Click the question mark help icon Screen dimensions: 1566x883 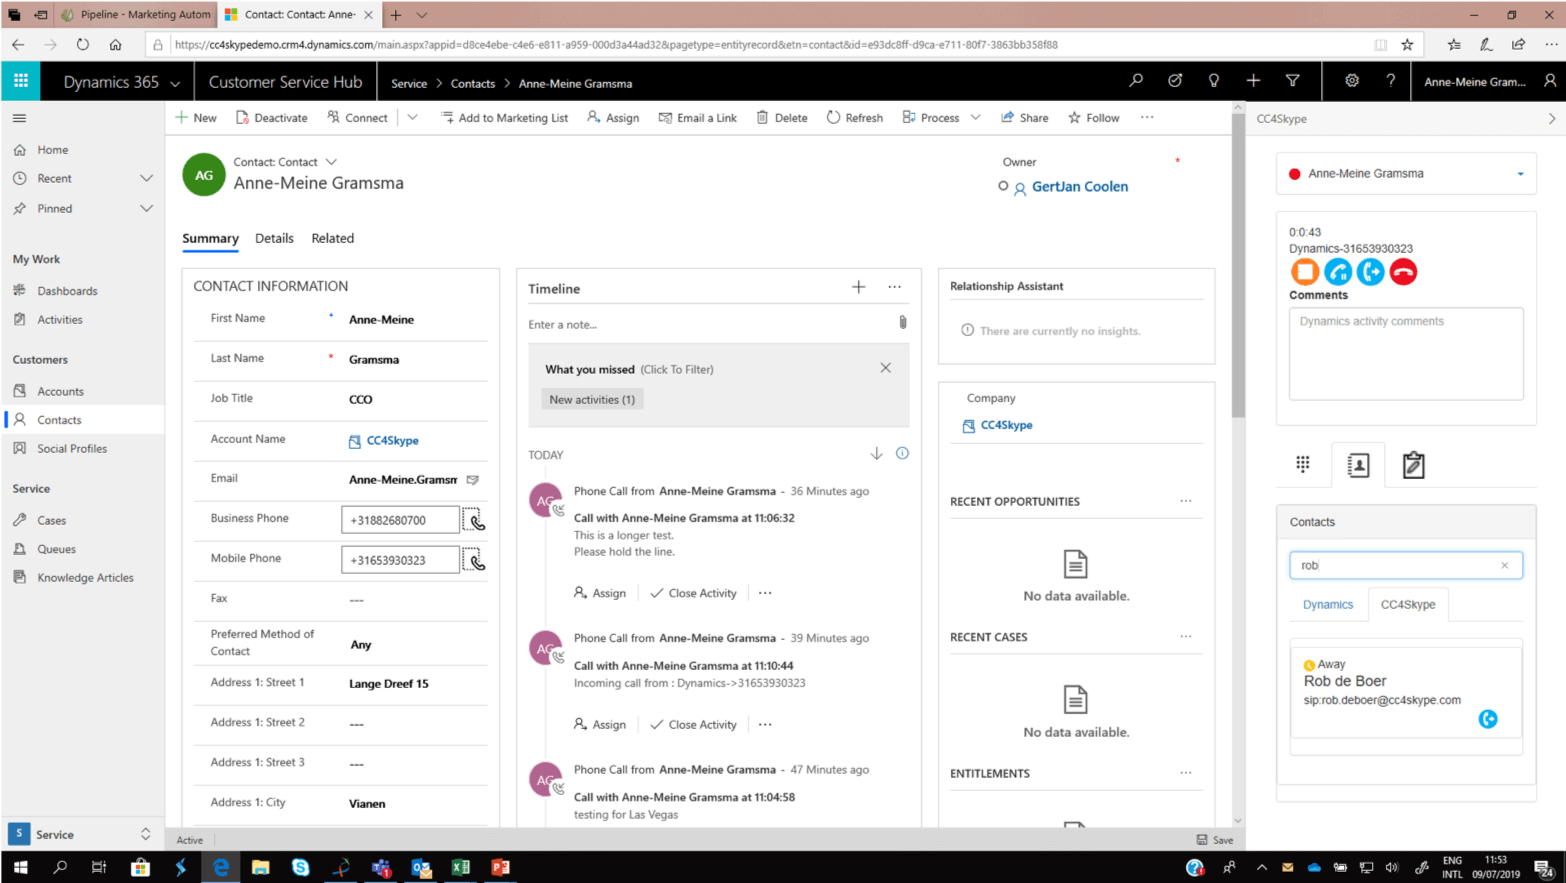pyautogui.click(x=1390, y=81)
